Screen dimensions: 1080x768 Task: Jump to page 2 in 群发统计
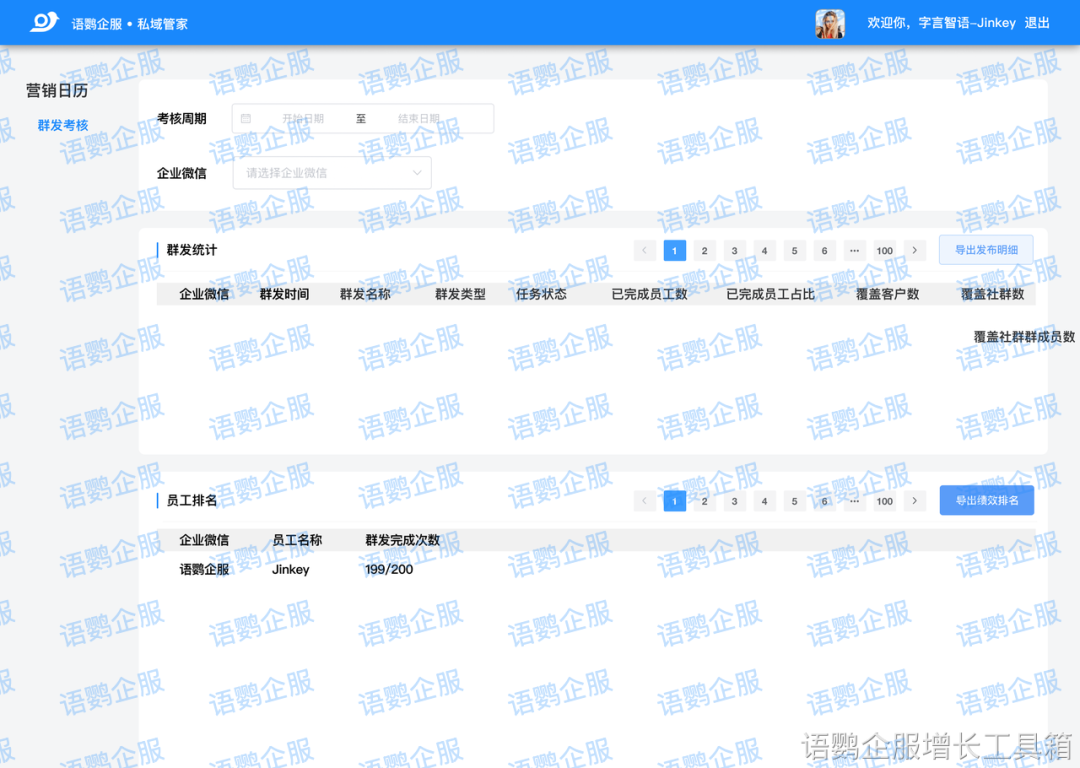(704, 250)
